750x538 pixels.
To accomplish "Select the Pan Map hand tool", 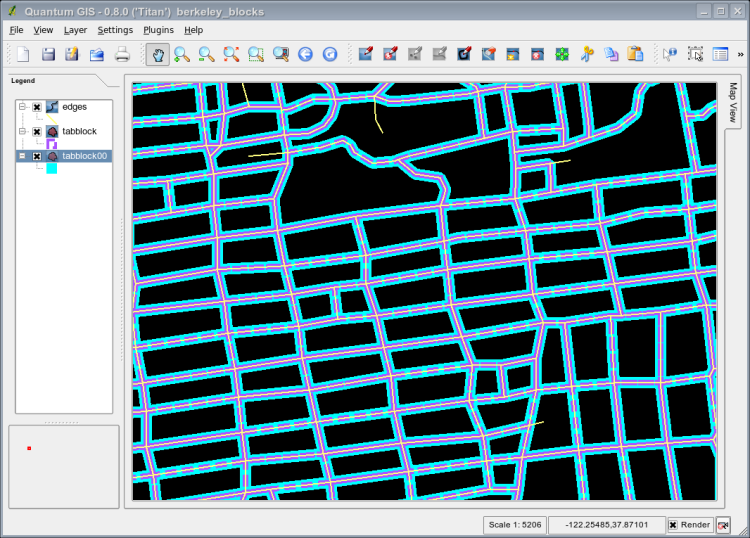I will [x=157, y=54].
